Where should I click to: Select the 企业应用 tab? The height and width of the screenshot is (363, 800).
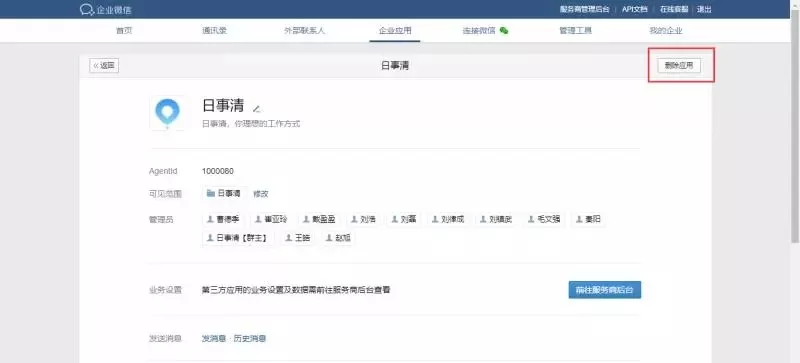(395, 30)
